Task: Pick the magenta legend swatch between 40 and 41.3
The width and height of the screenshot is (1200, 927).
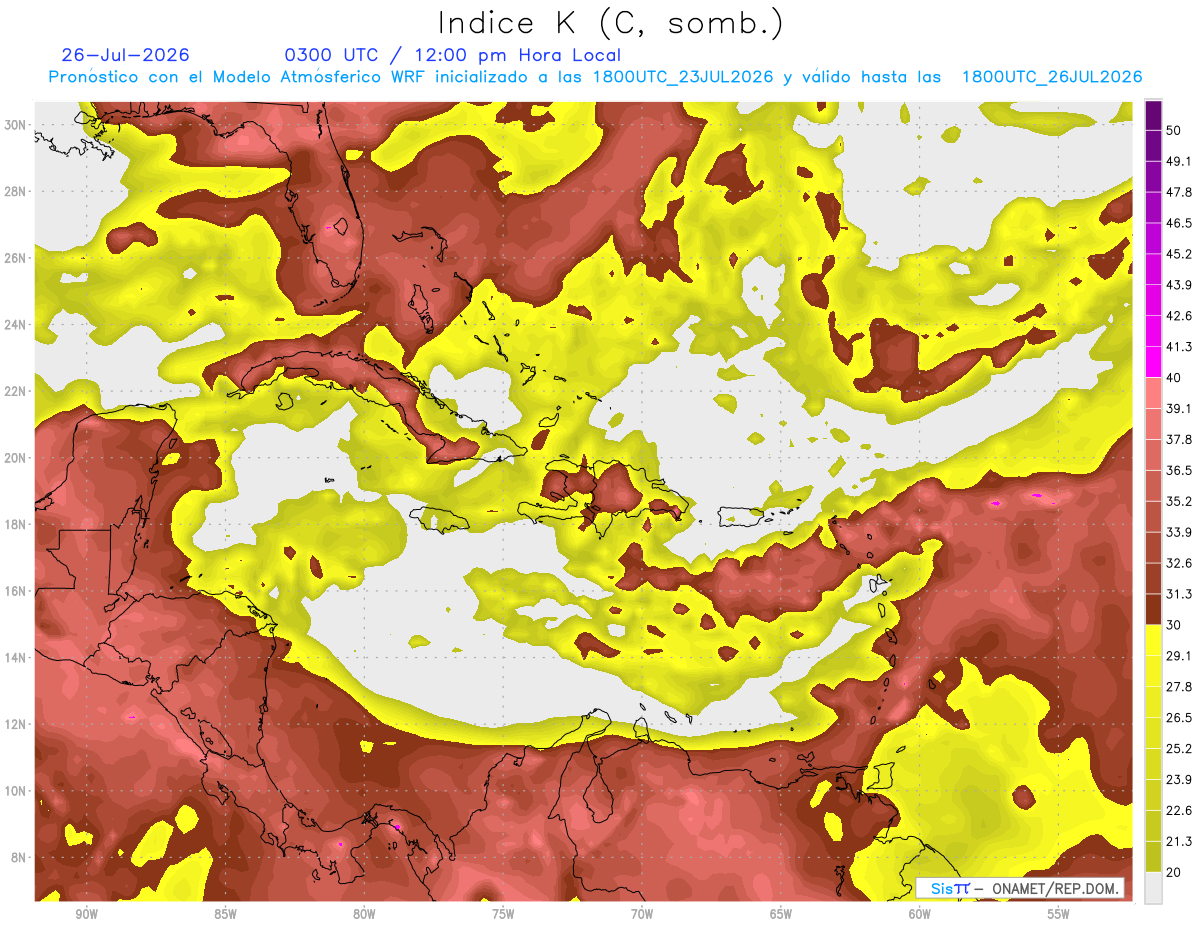Action: pyautogui.click(x=1153, y=362)
